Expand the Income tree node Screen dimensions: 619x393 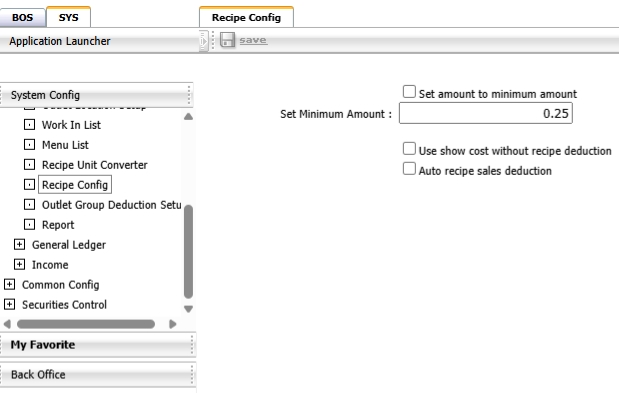click(19, 264)
